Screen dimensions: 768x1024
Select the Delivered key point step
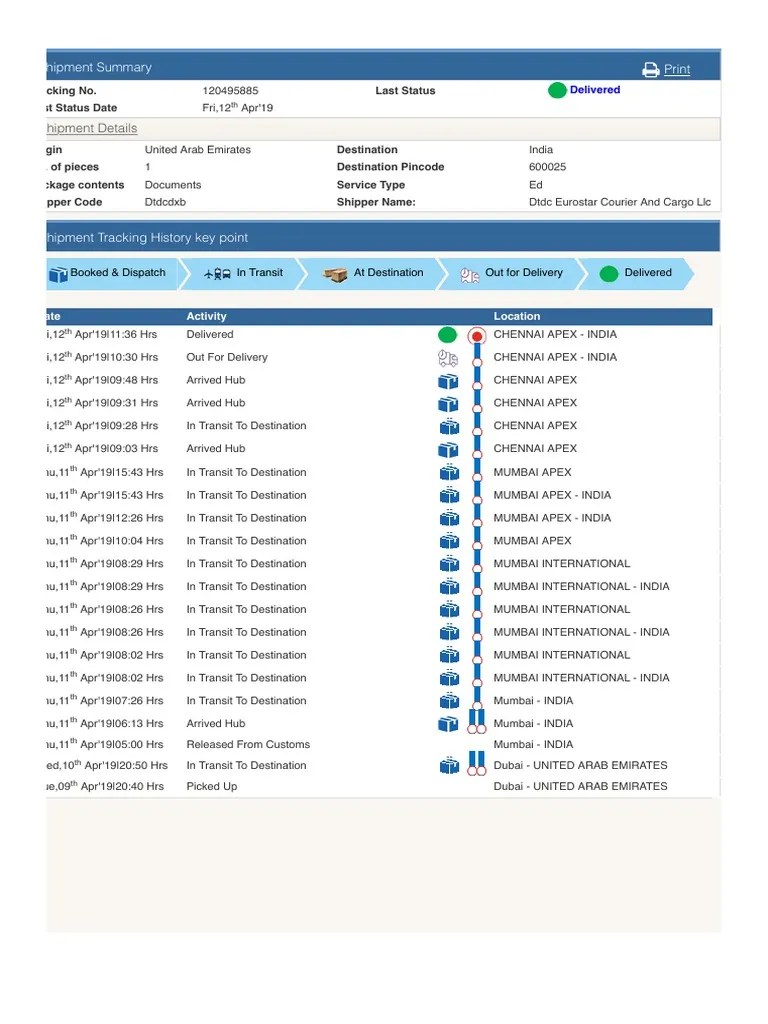(x=636, y=273)
